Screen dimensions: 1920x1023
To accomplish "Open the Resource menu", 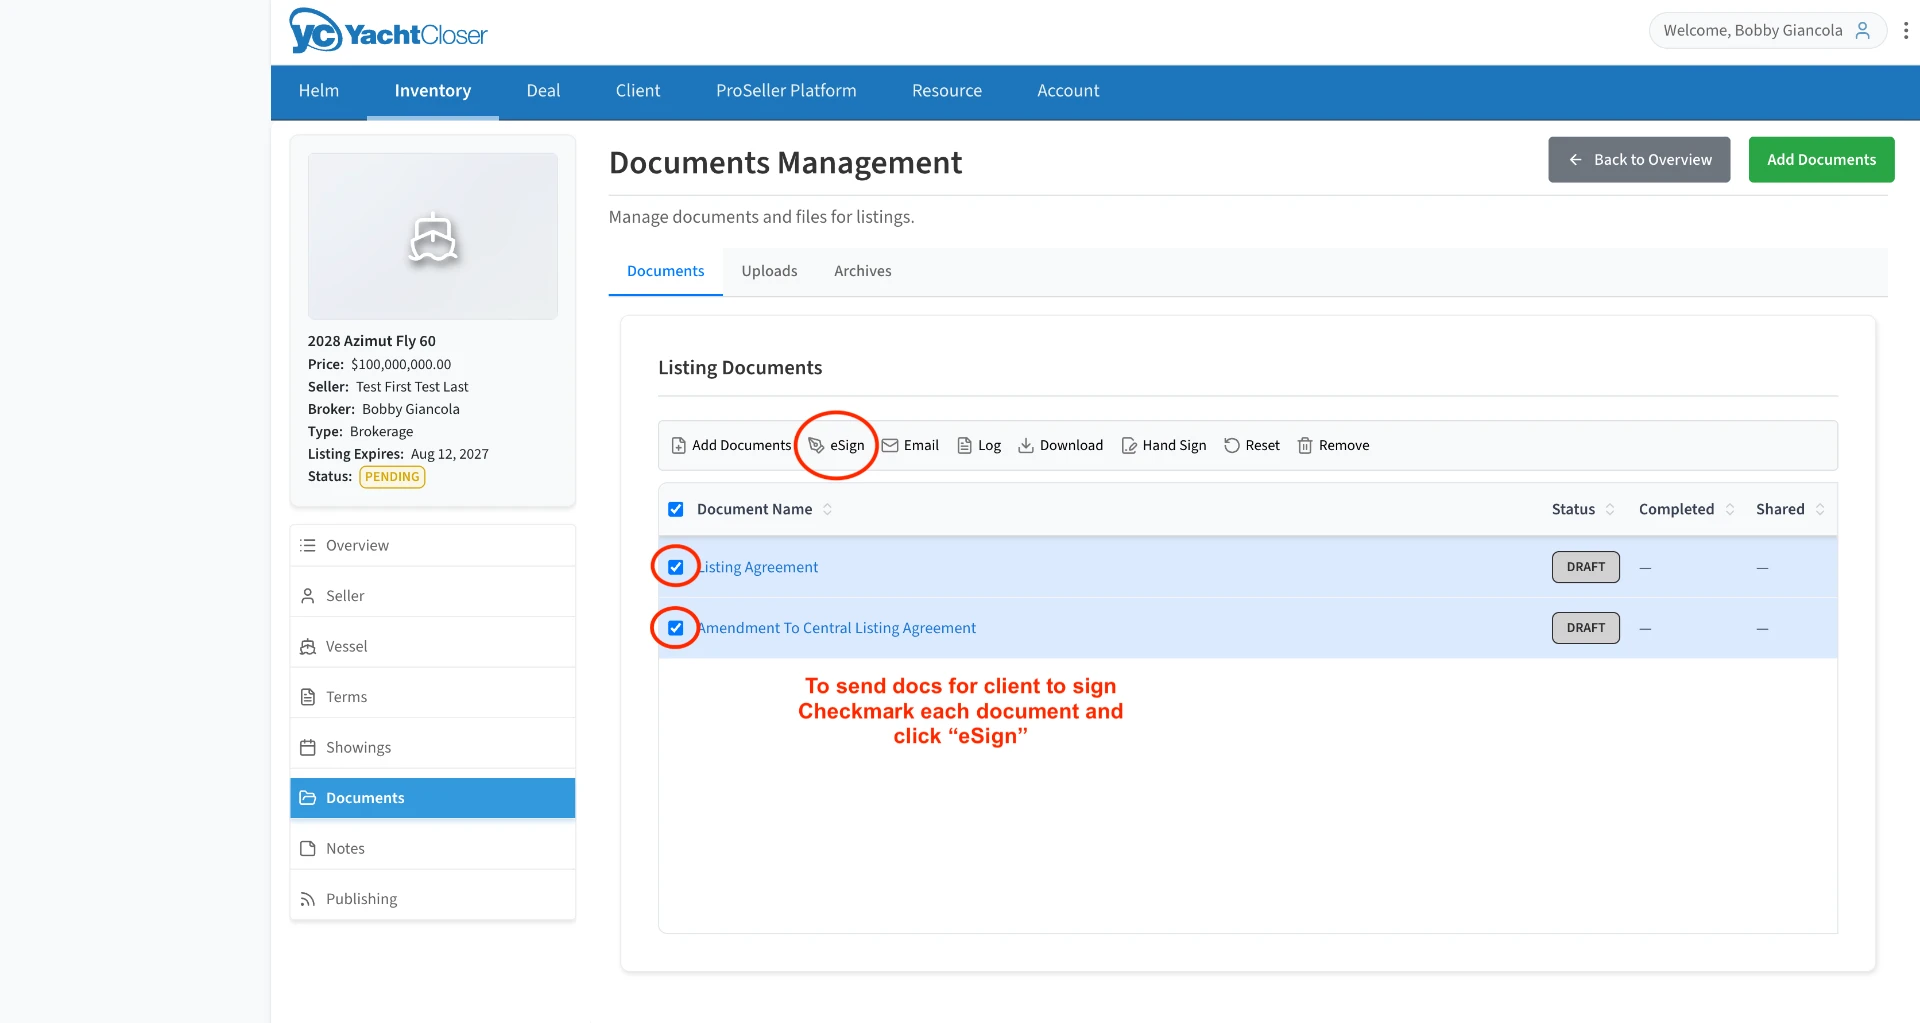I will [x=947, y=91].
